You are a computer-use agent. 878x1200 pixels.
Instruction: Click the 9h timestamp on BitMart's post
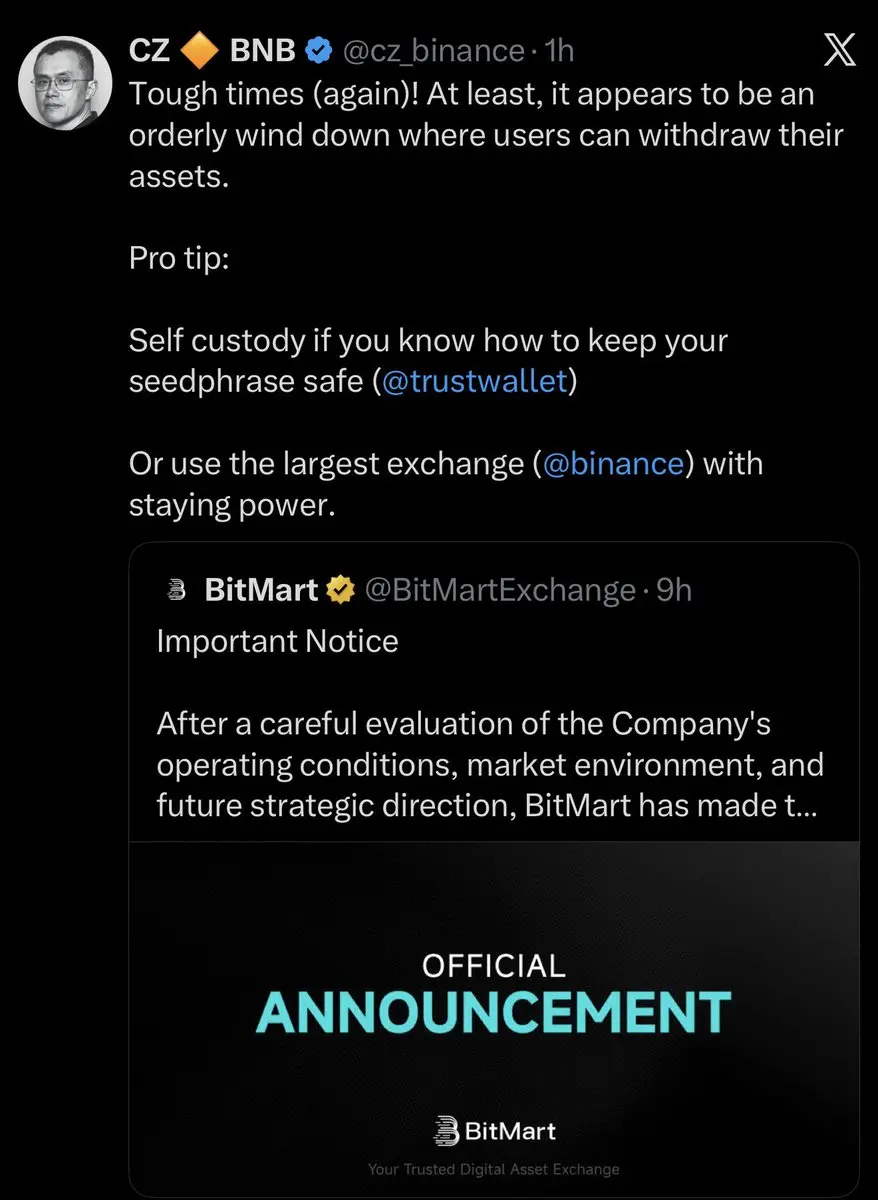(674, 590)
